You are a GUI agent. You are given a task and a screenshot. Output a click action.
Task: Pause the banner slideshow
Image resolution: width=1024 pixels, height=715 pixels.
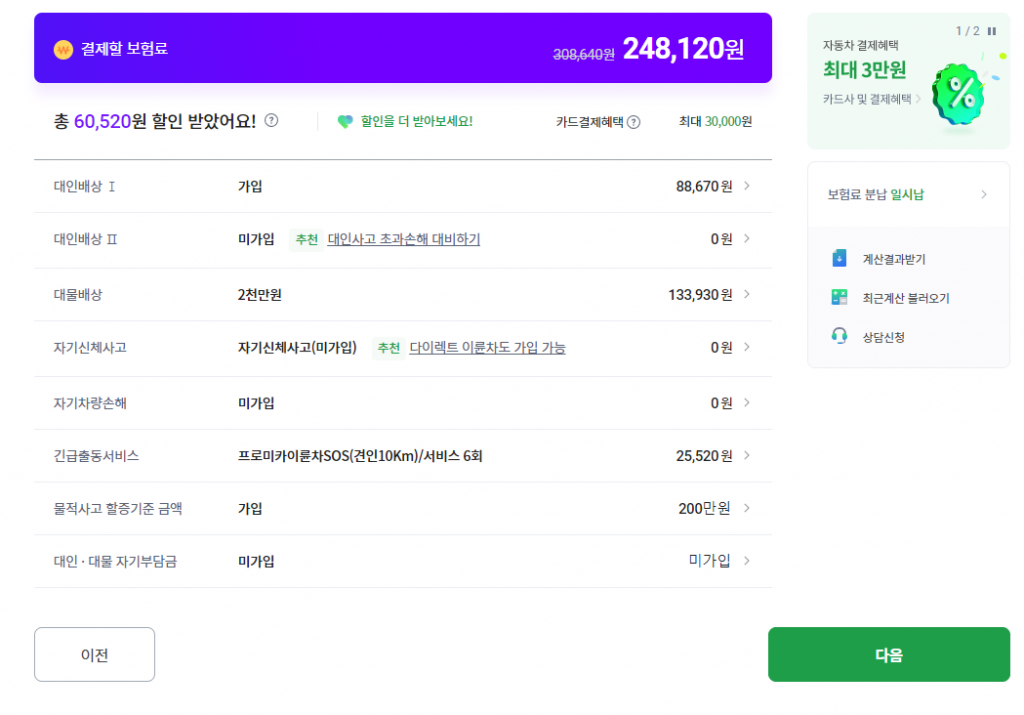pos(992,31)
